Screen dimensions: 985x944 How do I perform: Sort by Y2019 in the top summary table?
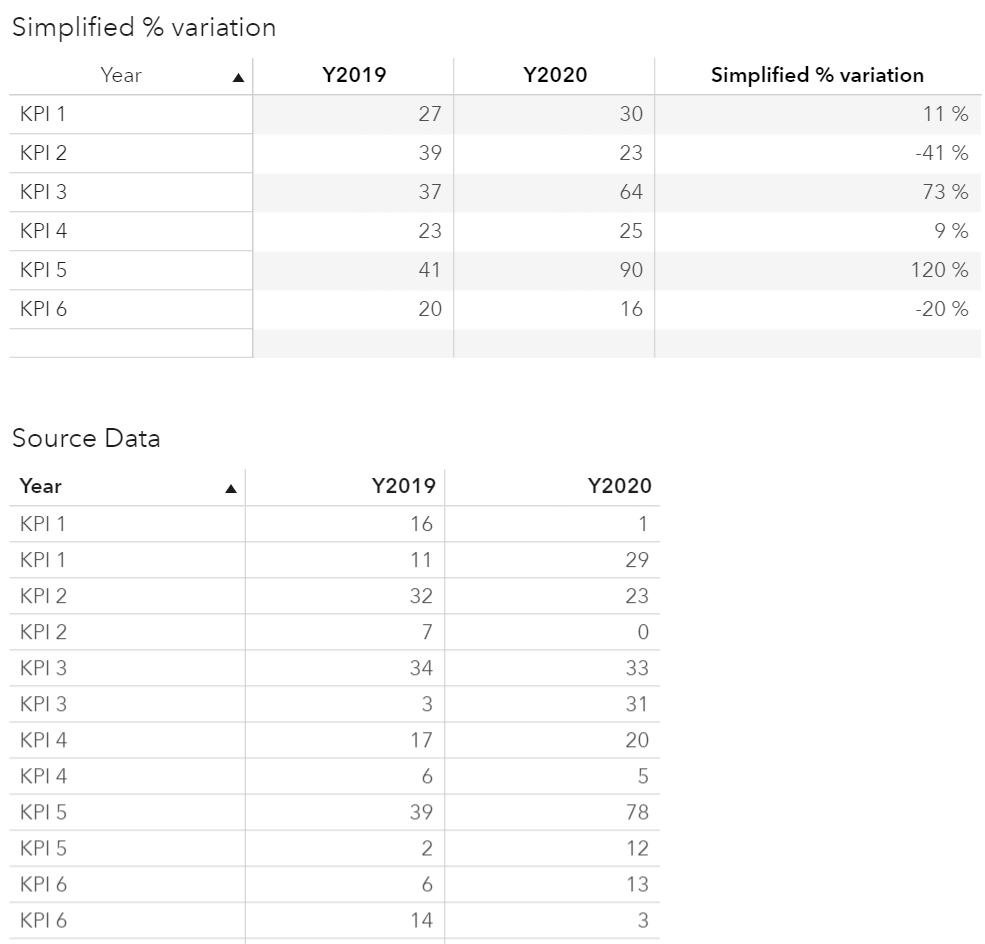tap(354, 75)
